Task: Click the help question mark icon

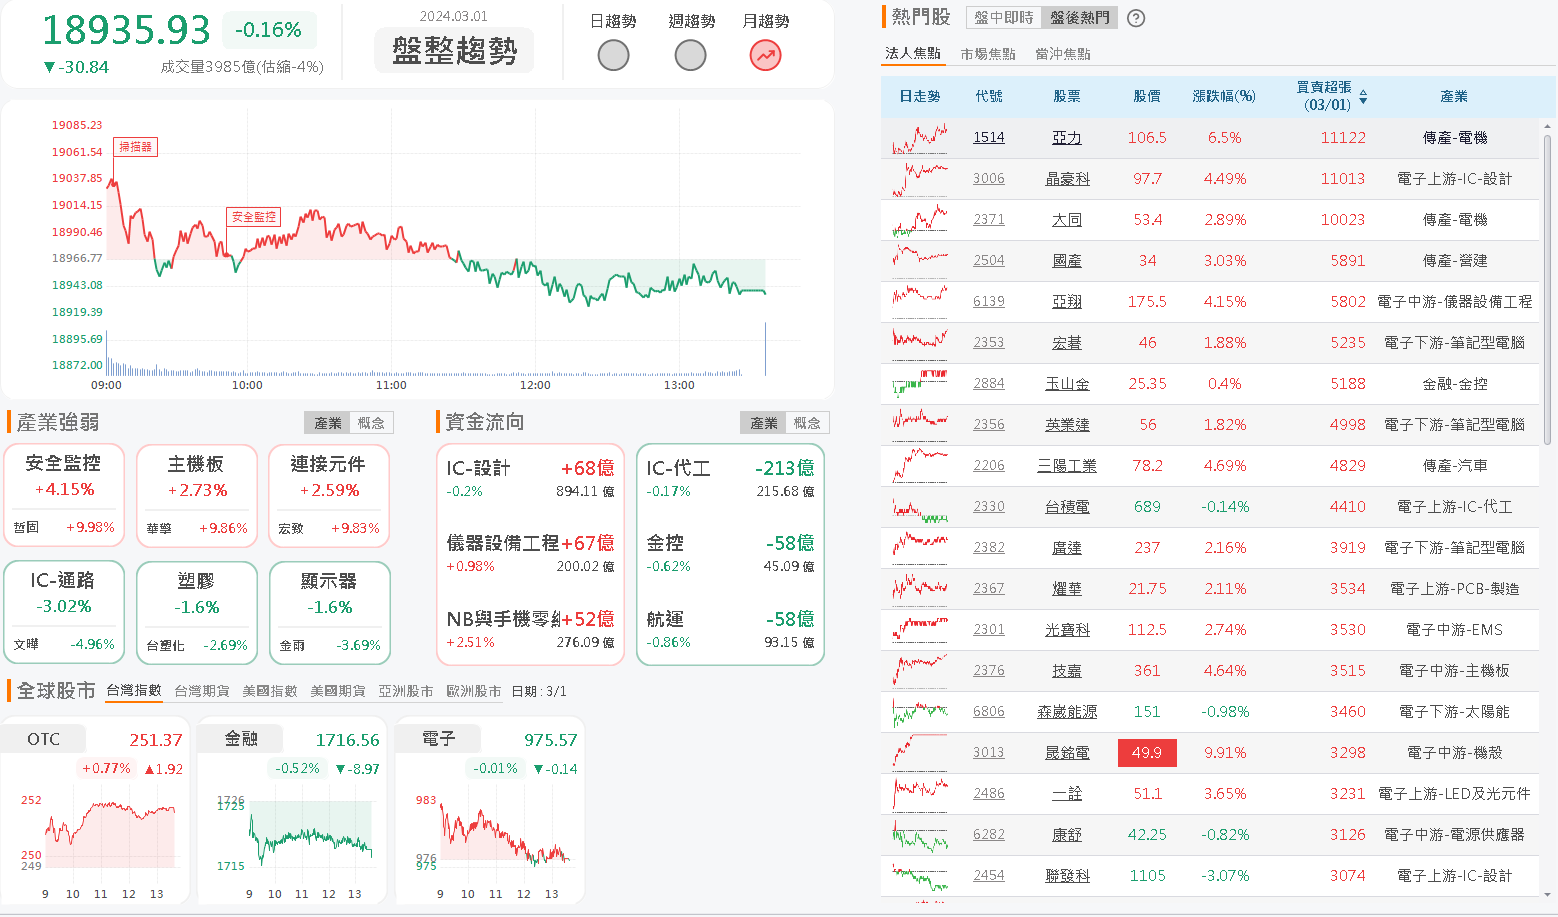Action: [x=1135, y=18]
